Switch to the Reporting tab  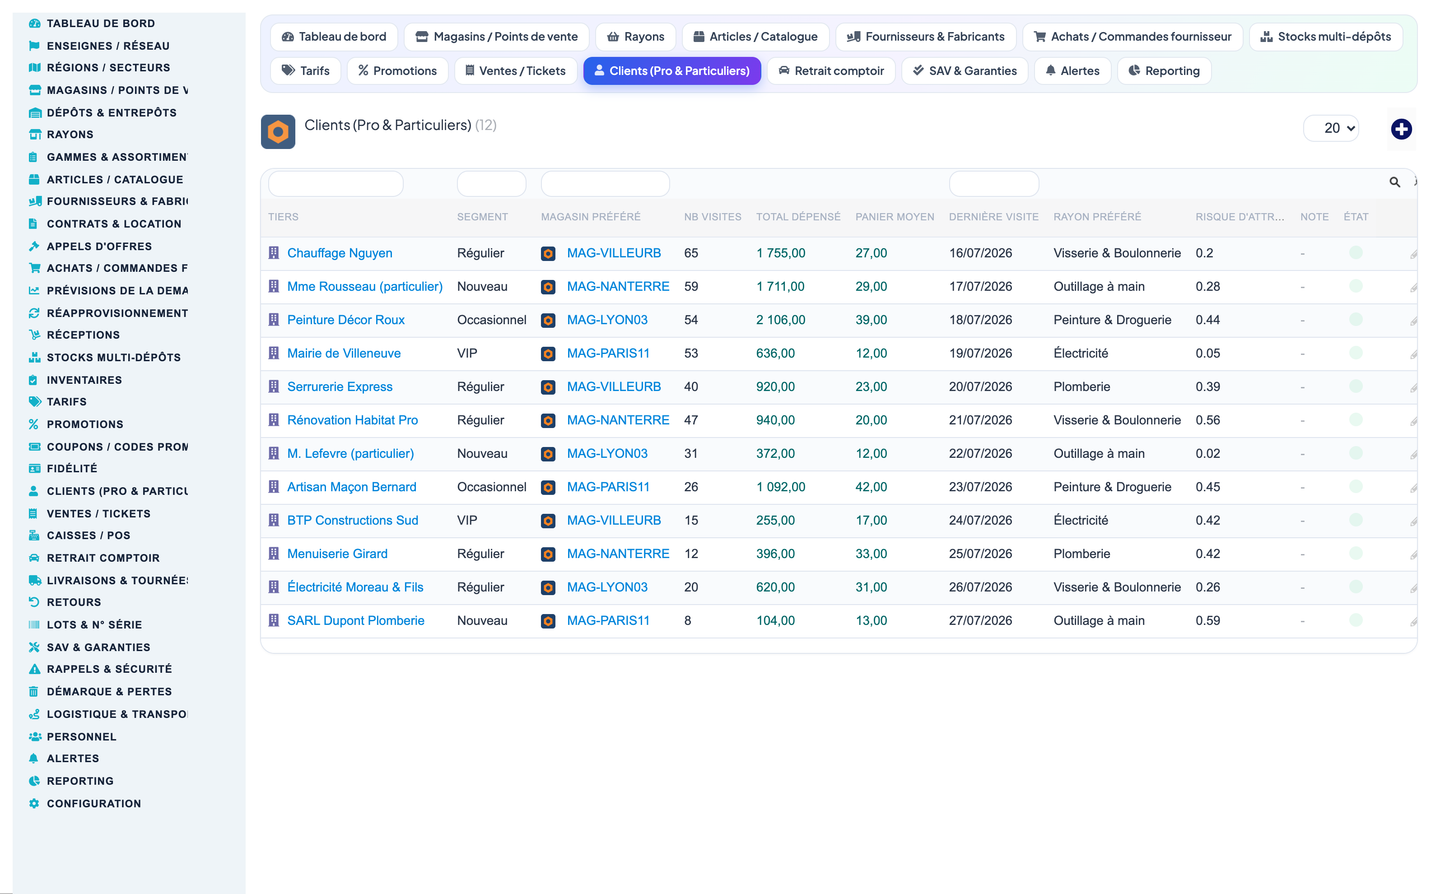(1164, 71)
